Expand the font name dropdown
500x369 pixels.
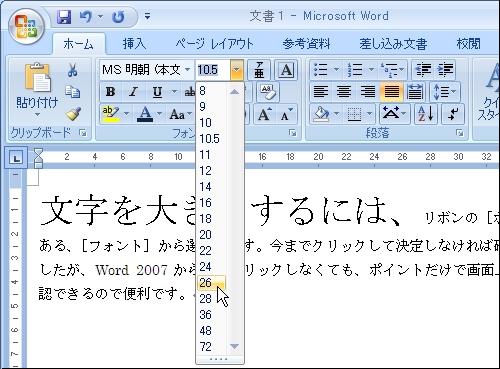click(x=187, y=70)
